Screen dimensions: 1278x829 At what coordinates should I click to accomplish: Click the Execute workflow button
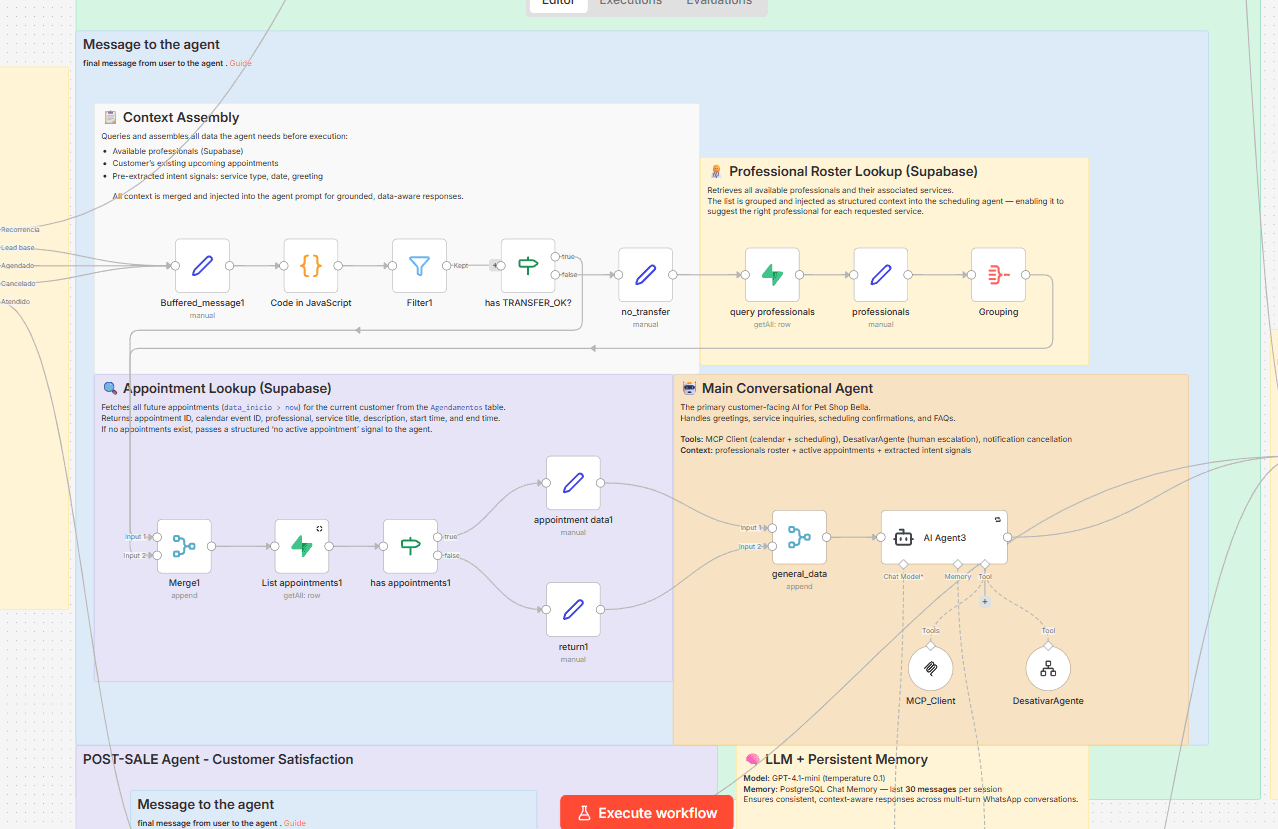(646, 812)
